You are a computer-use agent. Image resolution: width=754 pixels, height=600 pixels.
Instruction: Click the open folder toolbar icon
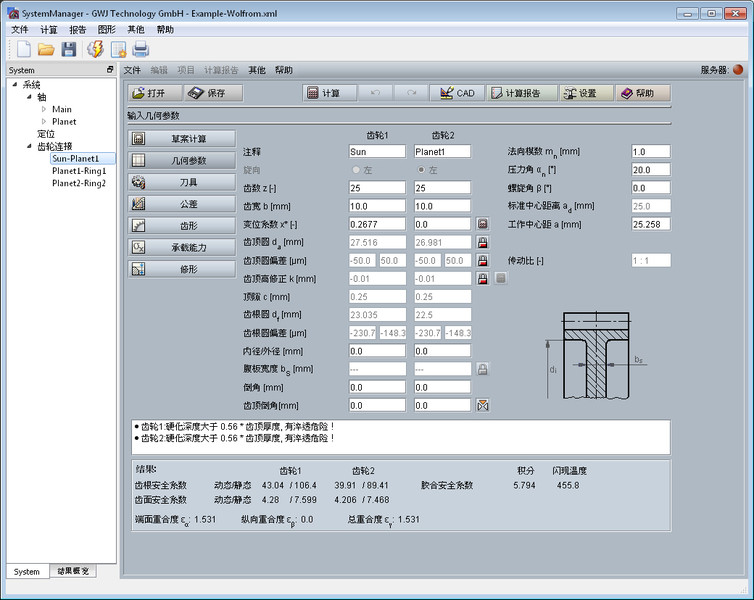(x=45, y=49)
